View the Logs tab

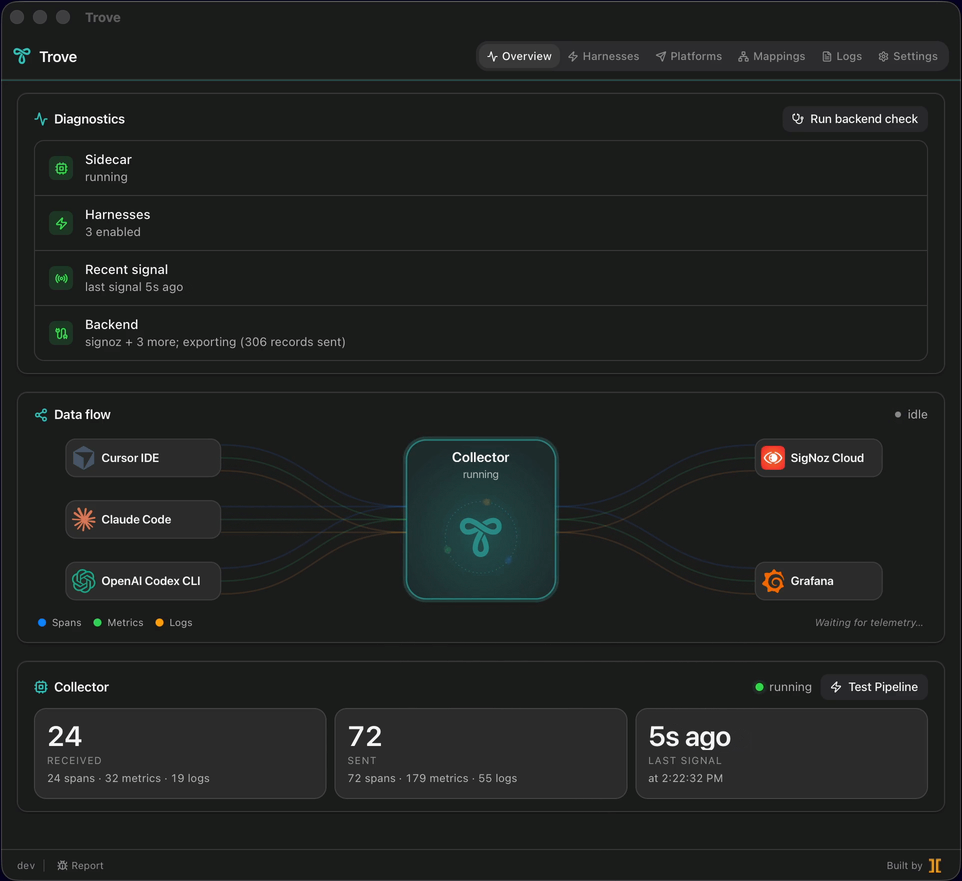pyautogui.click(x=842, y=56)
